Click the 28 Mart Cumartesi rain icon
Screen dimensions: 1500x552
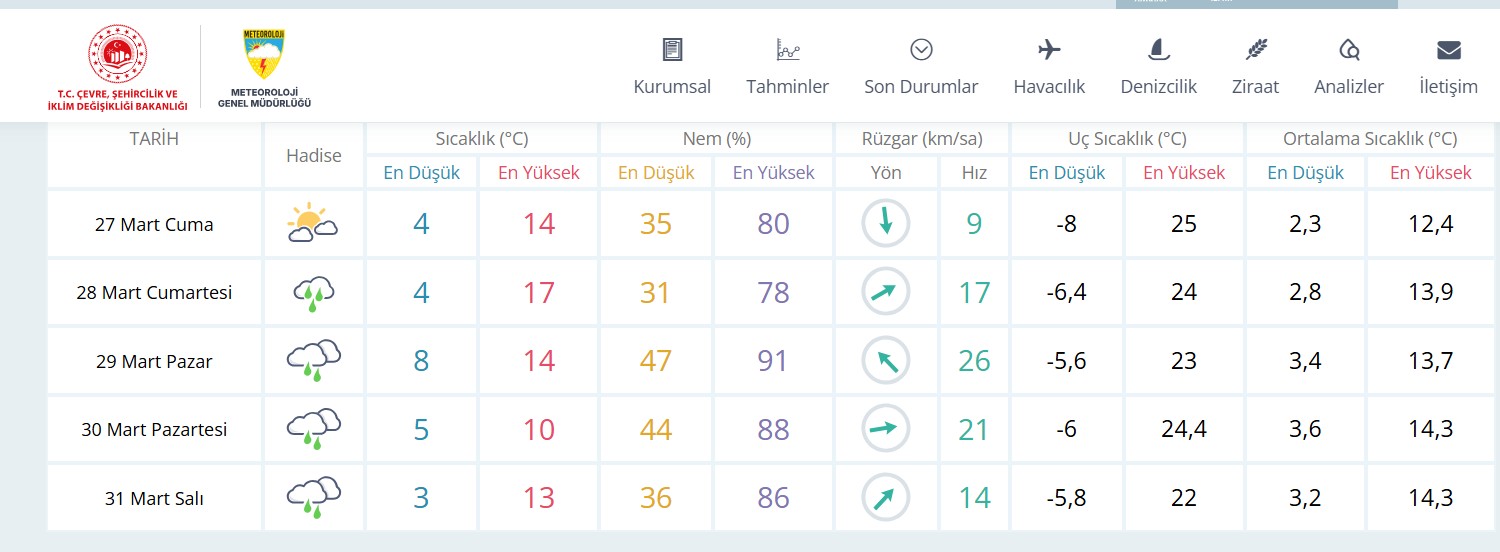(313, 292)
